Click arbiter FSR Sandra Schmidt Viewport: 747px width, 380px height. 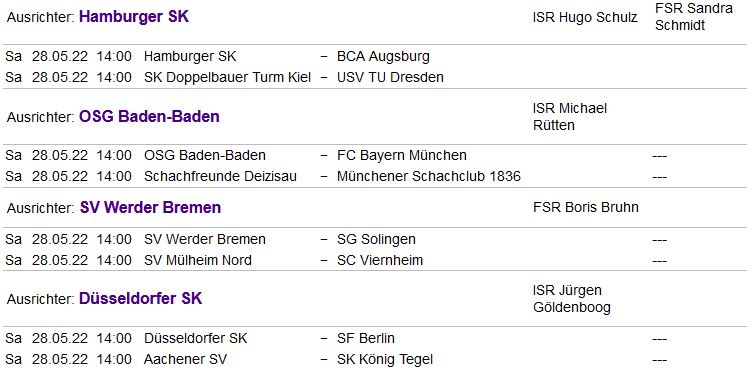click(694, 17)
